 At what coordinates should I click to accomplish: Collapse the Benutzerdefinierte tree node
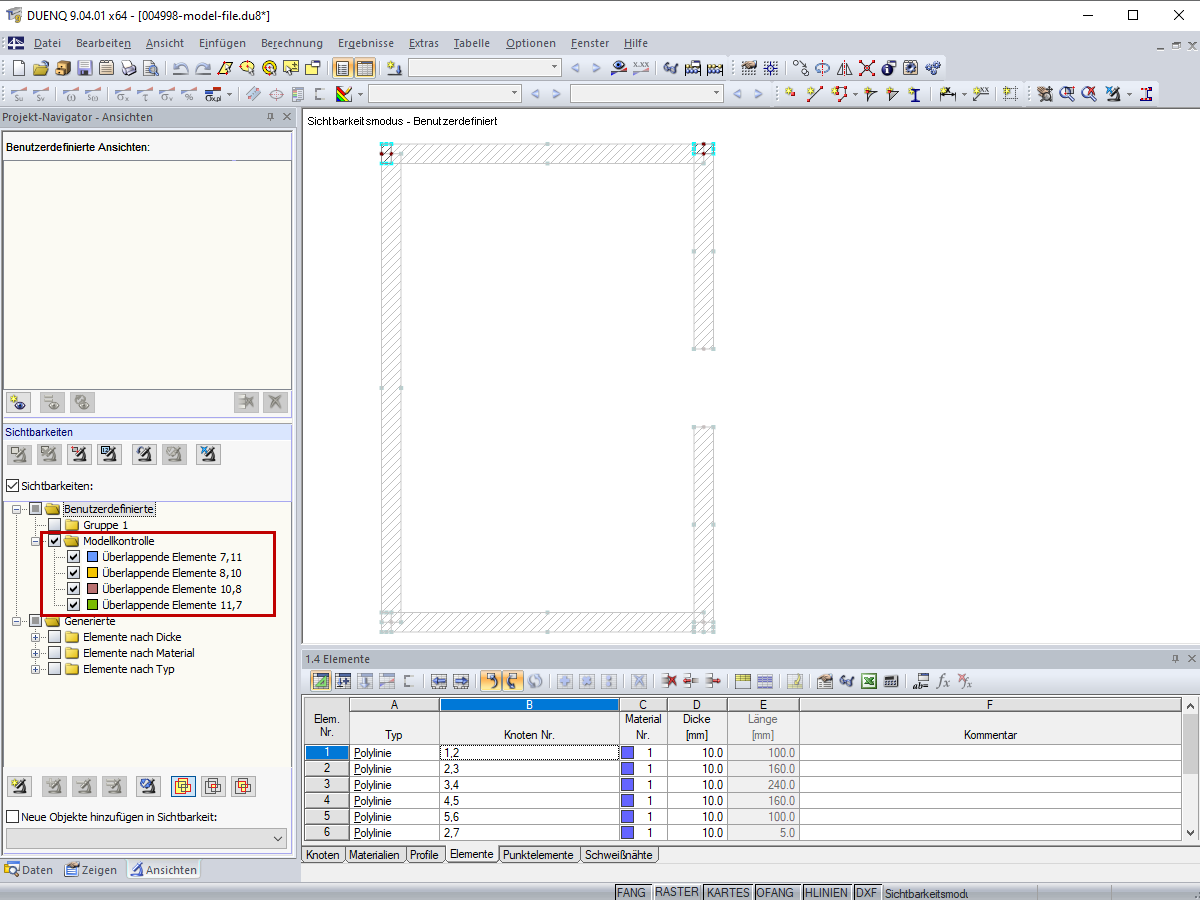coord(18,509)
